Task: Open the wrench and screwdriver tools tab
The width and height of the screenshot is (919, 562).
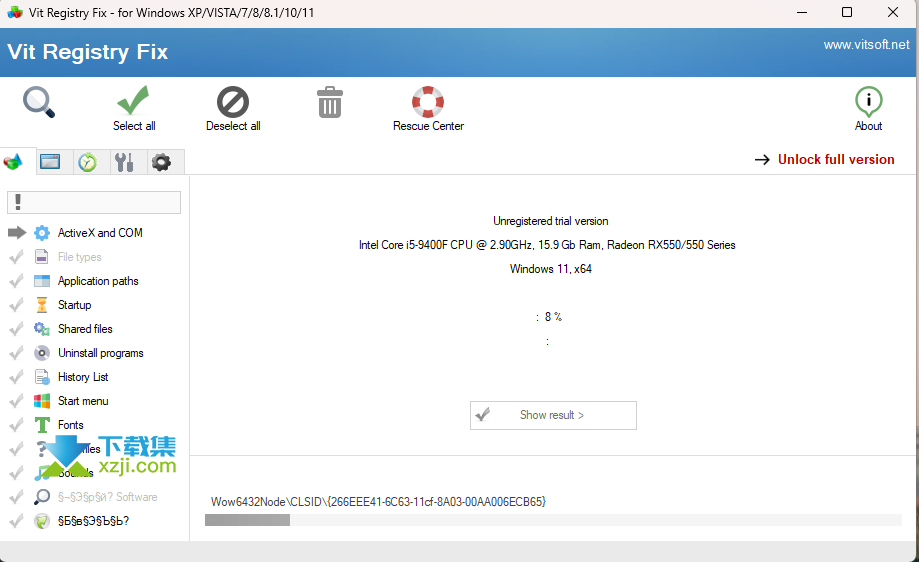Action: (124, 162)
